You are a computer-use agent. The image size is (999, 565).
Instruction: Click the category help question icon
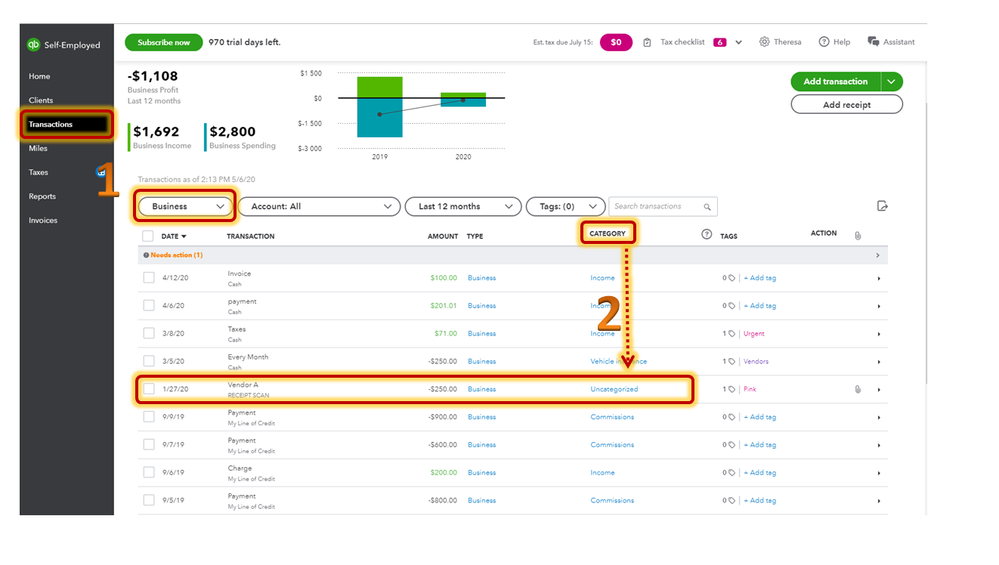tap(707, 234)
